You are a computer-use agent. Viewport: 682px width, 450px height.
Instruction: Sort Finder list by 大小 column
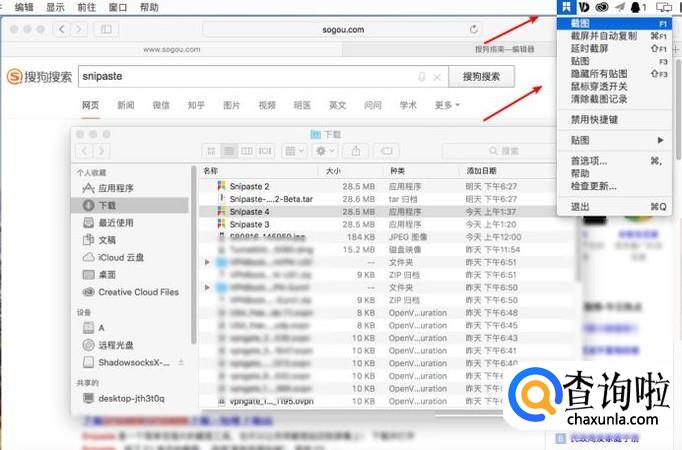pos(350,171)
